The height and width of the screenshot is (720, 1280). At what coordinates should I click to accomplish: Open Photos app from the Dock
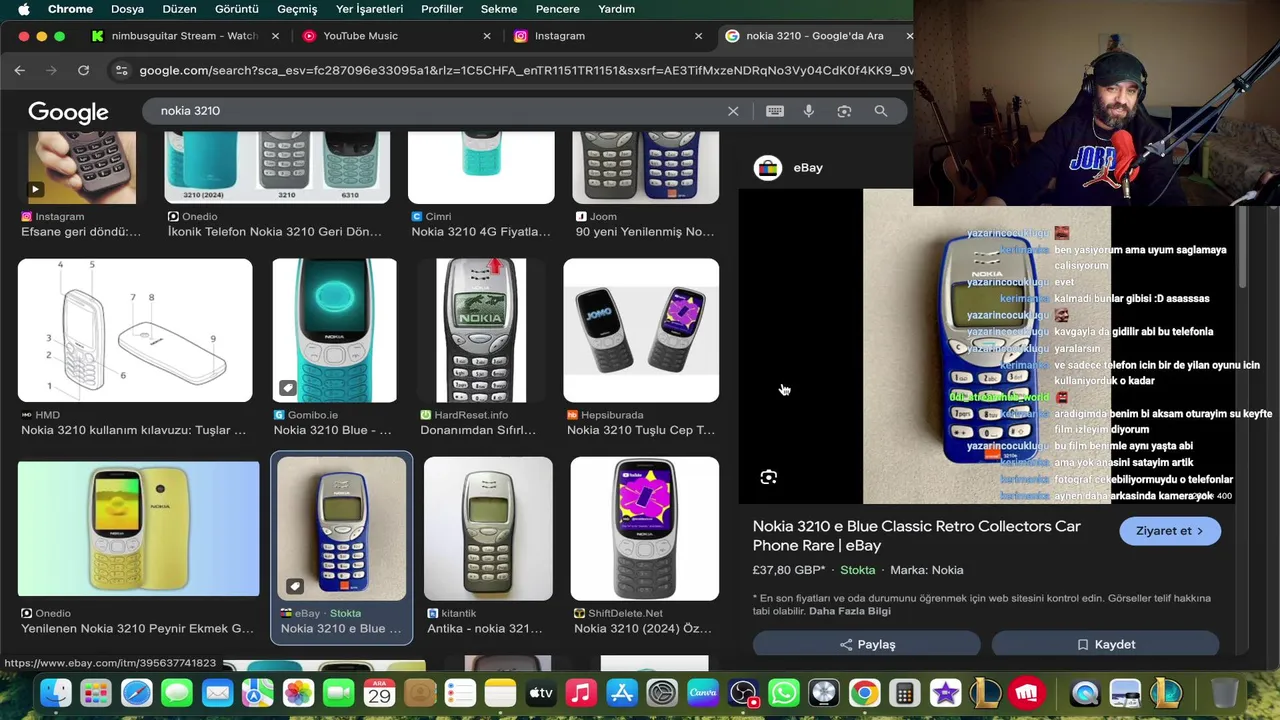click(x=298, y=692)
